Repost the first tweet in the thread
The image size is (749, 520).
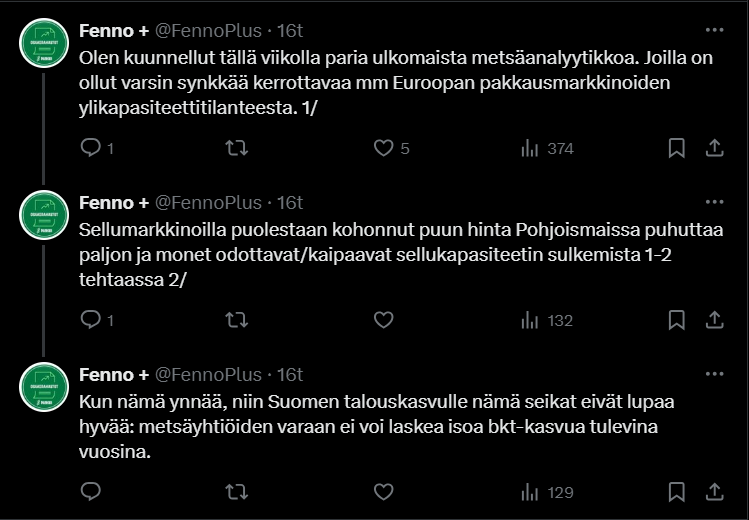pyautogui.click(x=237, y=148)
